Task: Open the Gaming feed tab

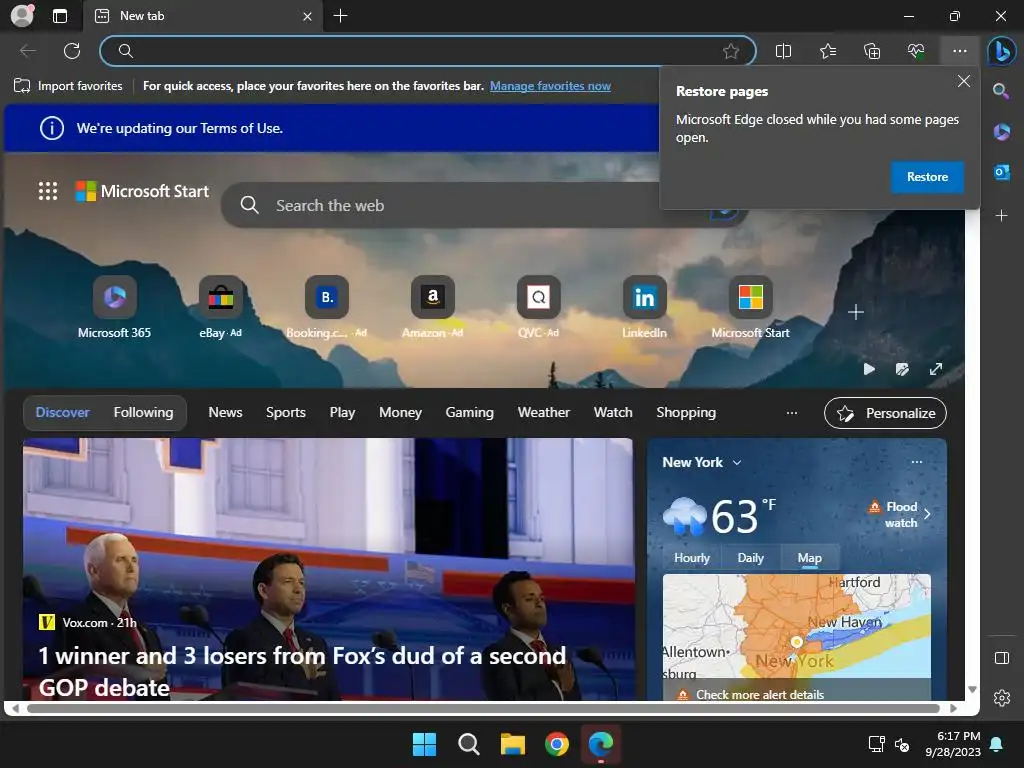Action: point(470,412)
